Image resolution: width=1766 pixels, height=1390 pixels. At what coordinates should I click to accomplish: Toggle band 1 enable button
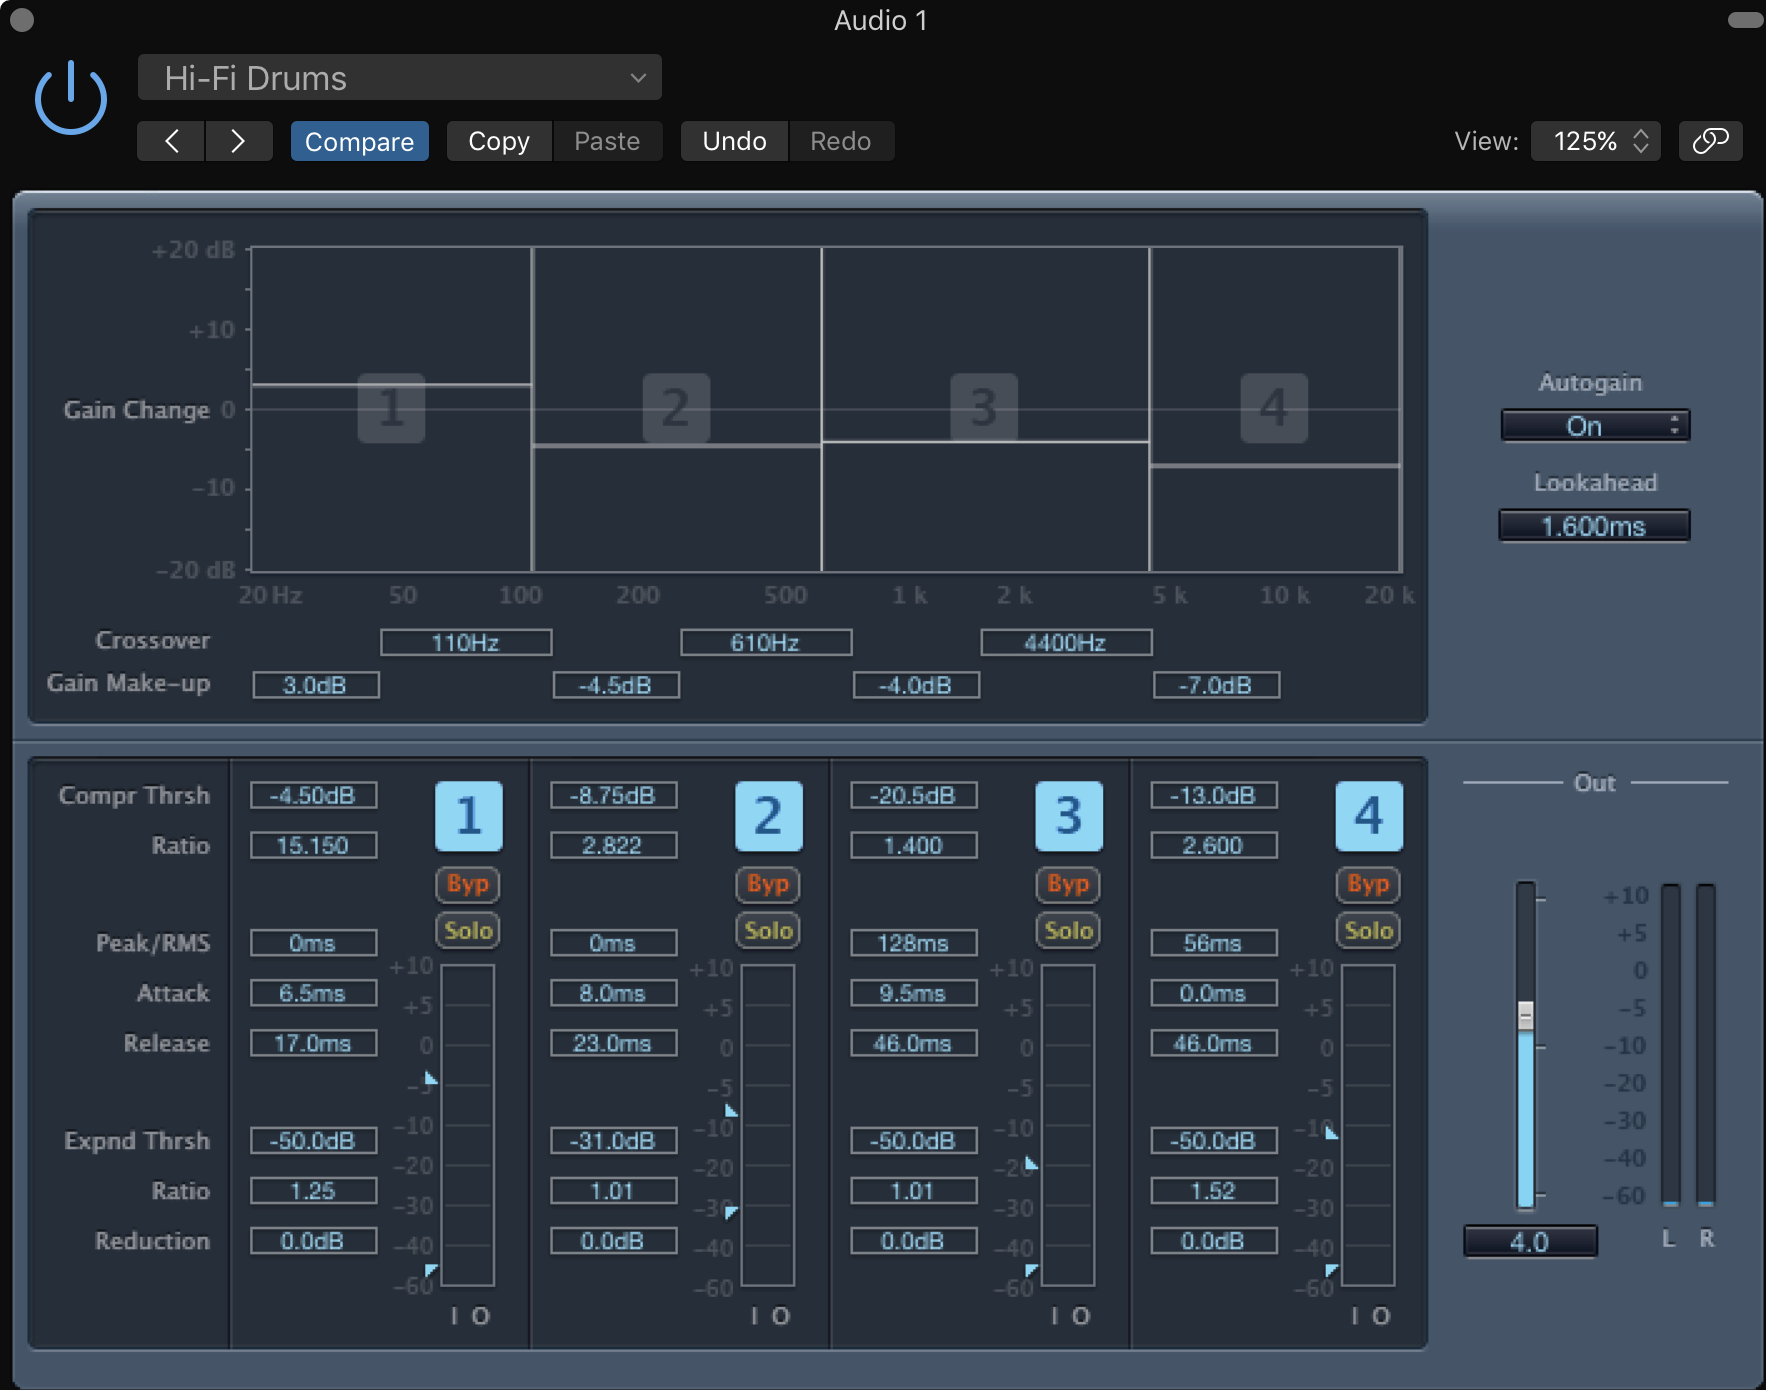point(468,816)
